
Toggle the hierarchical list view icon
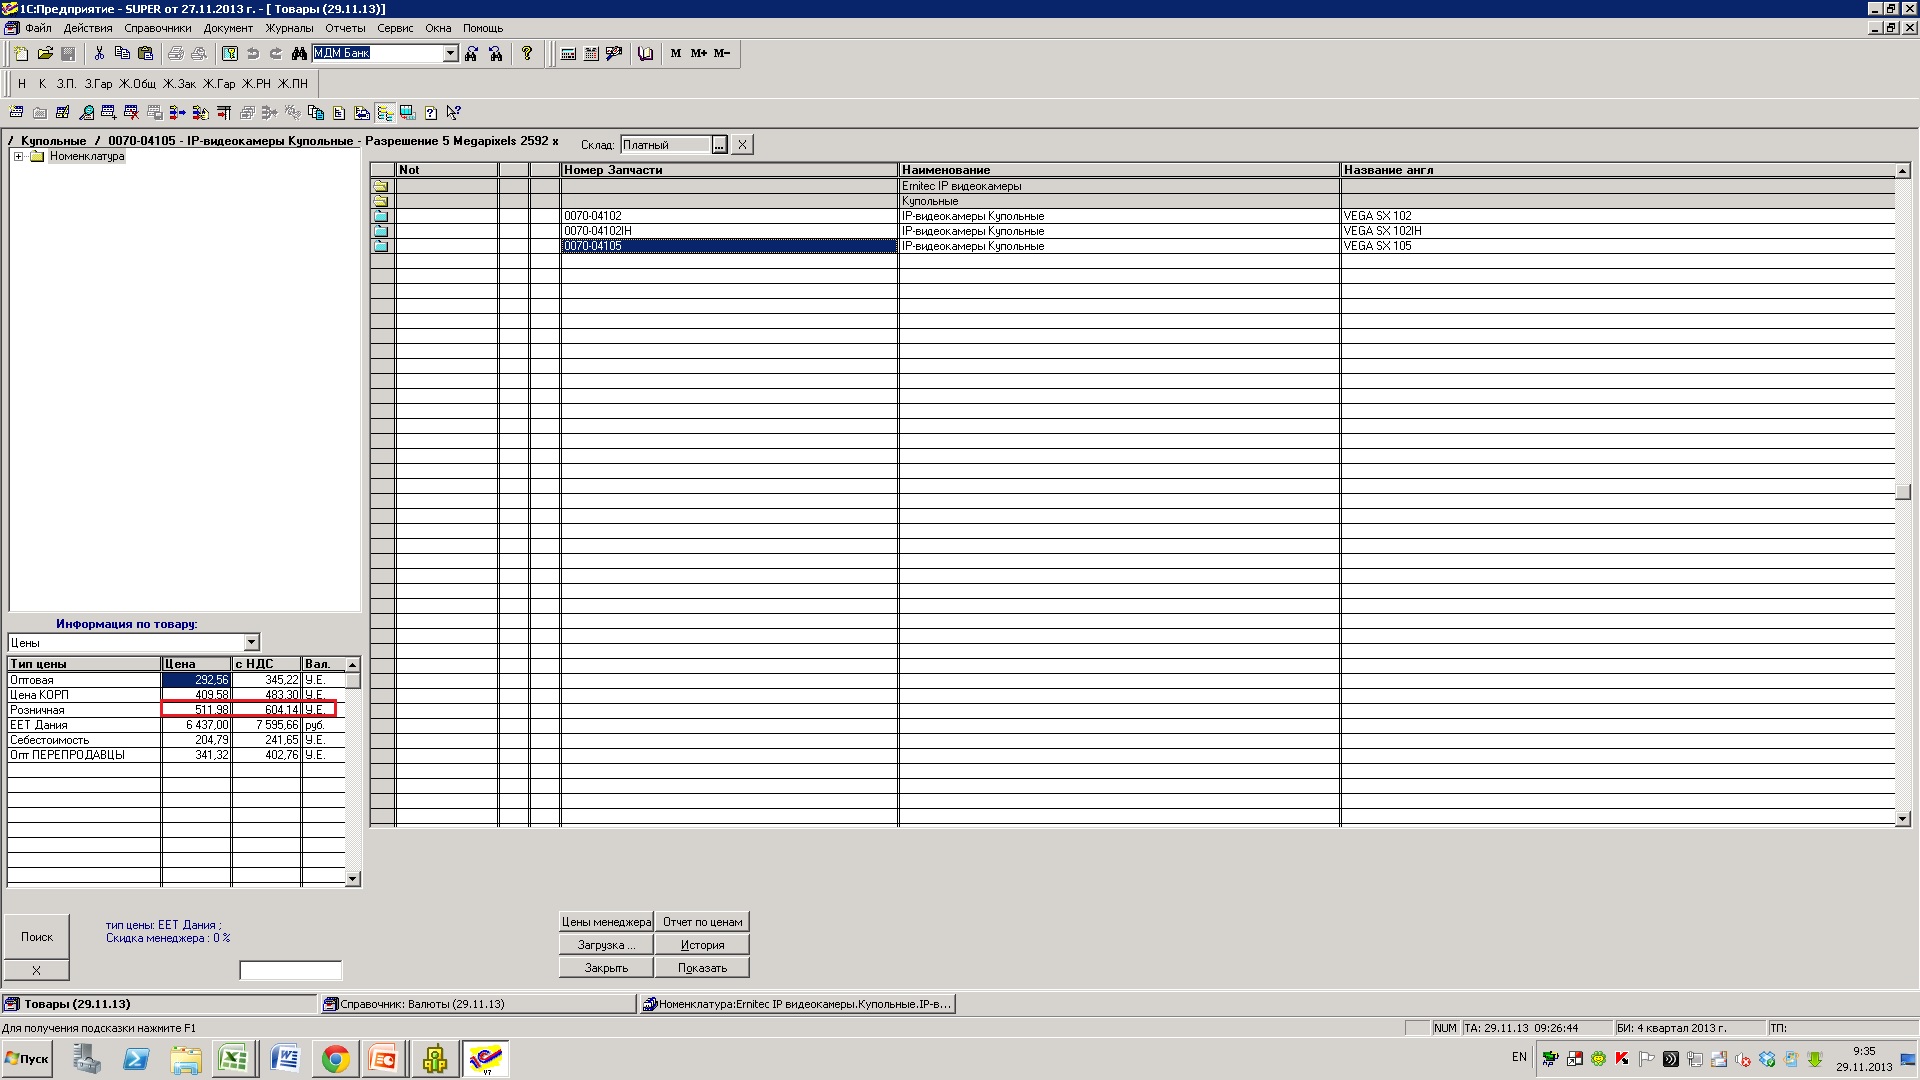coord(385,113)
